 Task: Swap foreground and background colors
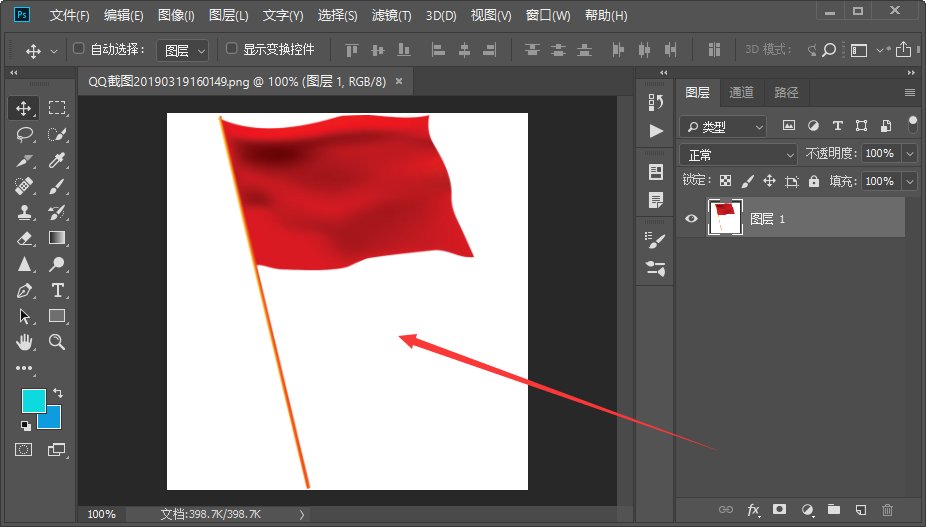(x=57, y=393)
